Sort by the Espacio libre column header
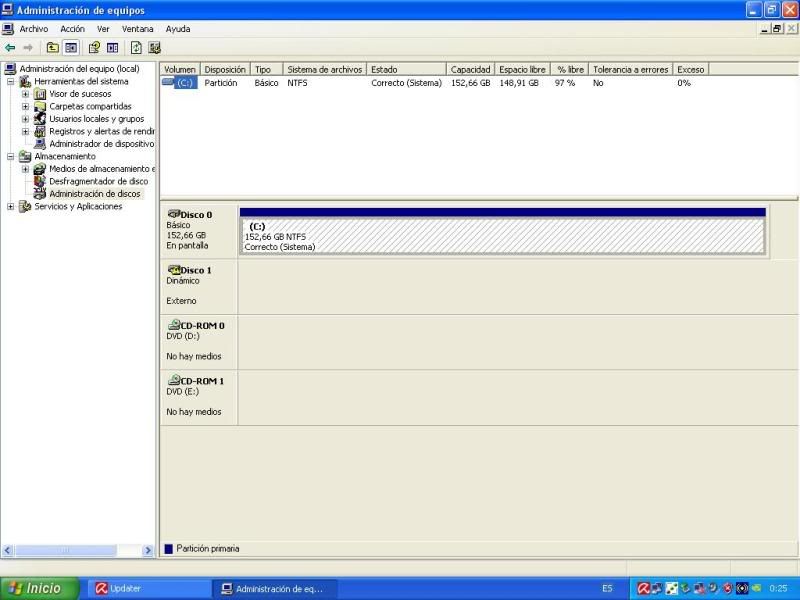800x600 pixels. click(522, 69)
